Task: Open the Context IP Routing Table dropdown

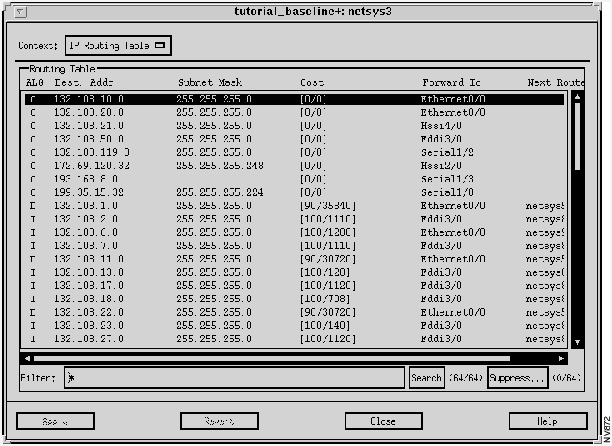Action: point(118,45)
